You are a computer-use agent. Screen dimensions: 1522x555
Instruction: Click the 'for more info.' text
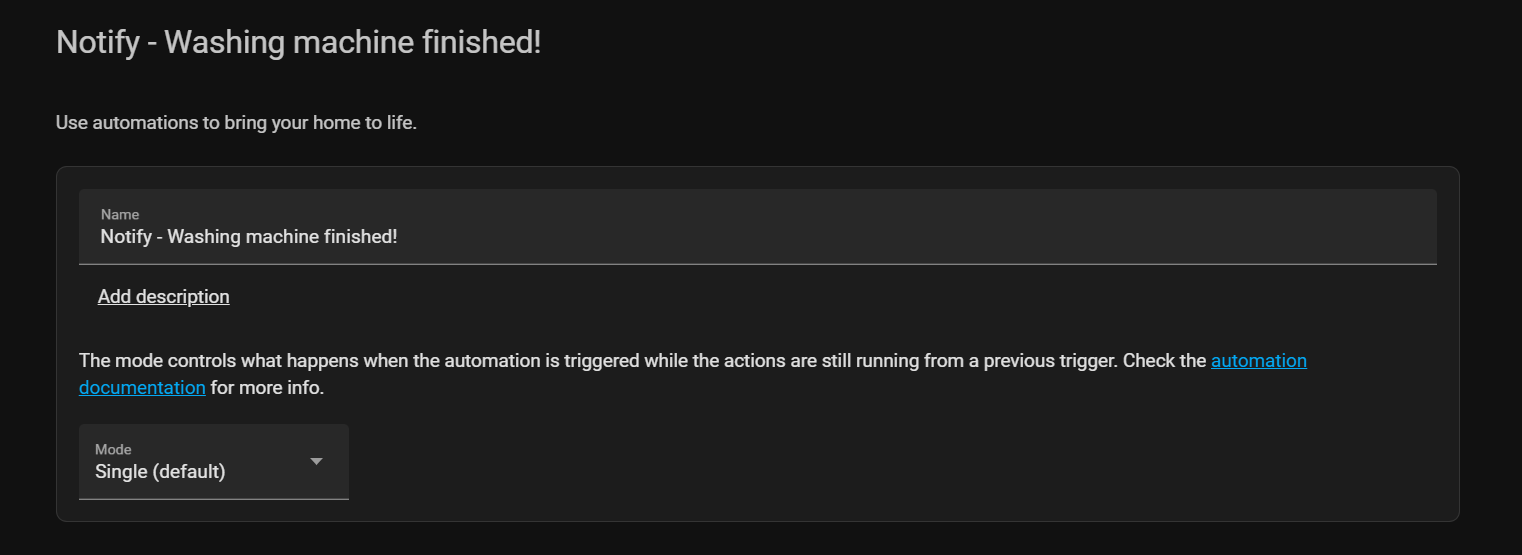[267, 388]
